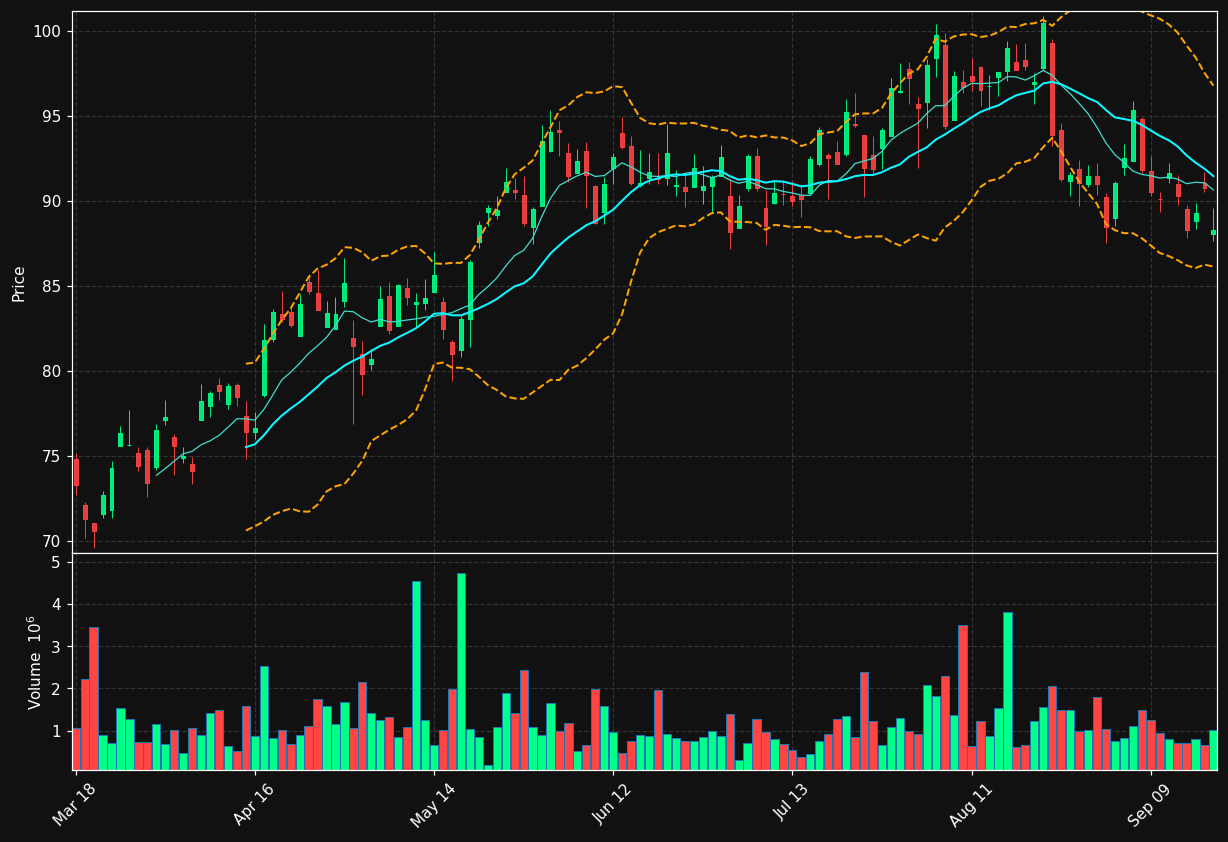Click the tall red volume bar before Aug 11
Screen dimensions: 1228x842
point(963,697)
